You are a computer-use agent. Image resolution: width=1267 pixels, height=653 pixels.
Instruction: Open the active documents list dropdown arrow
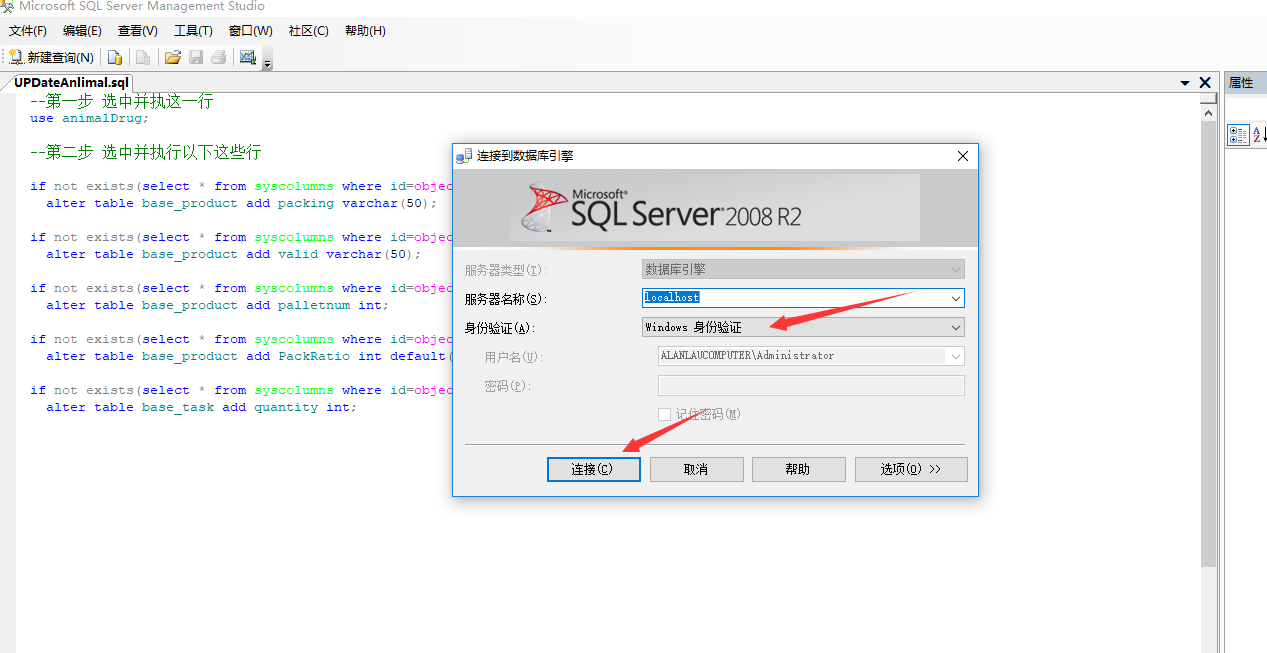pos(1185,83)
